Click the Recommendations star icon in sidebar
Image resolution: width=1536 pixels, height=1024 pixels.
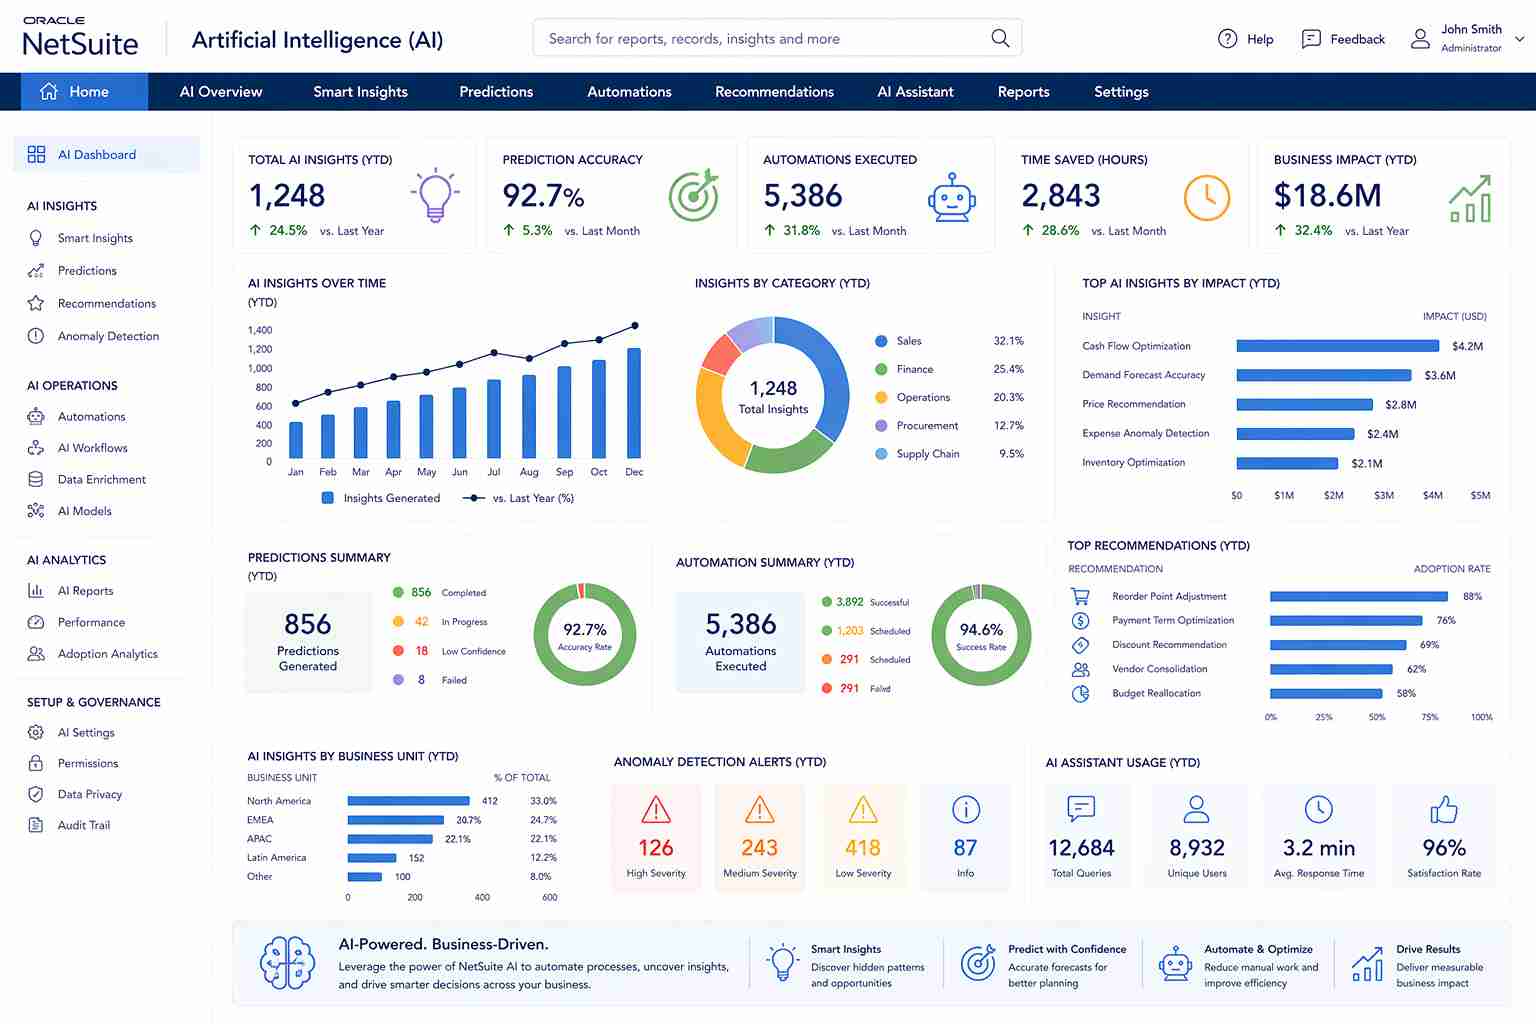[x=36, y=303]
